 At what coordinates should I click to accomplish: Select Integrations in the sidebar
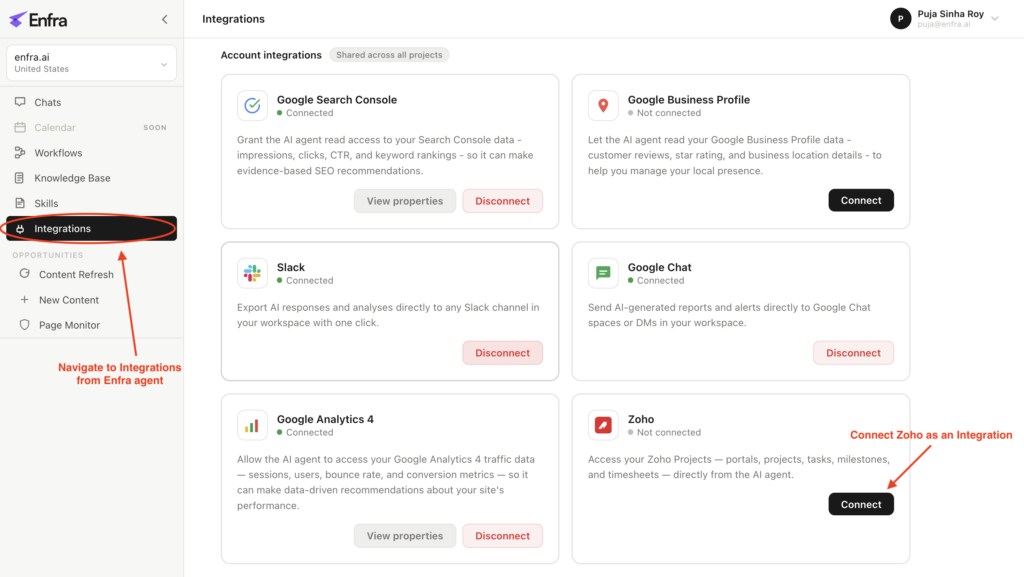click(91, 228)
